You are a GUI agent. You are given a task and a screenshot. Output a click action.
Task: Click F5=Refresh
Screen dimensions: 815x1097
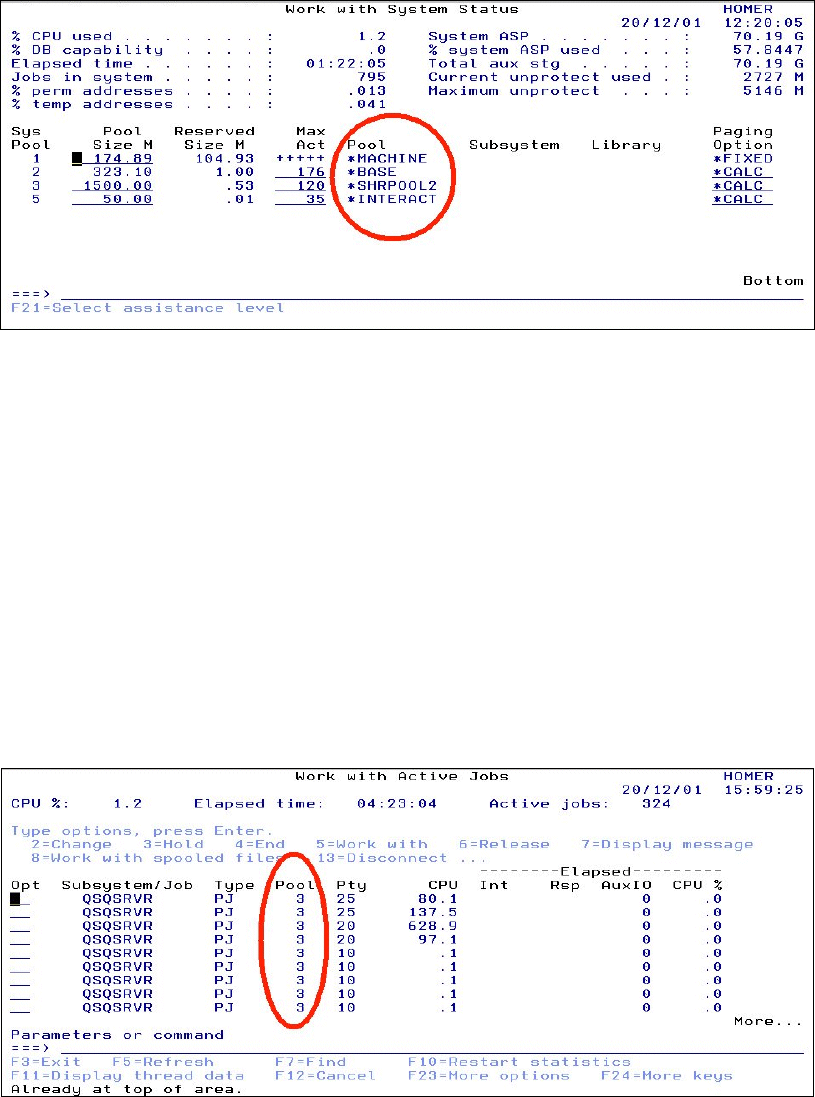tap(163, 1062)
